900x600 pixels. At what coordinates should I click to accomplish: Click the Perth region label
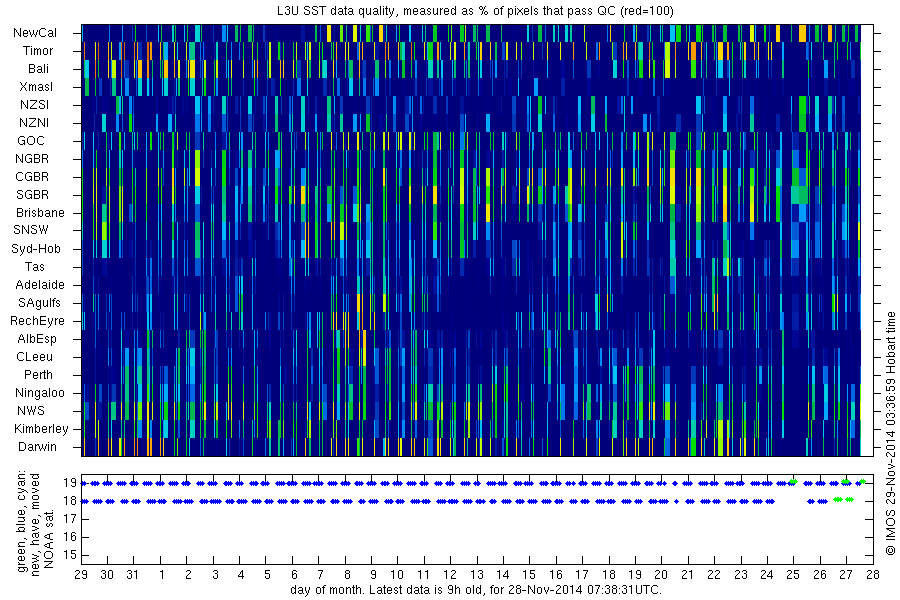(x=38, y=375)
